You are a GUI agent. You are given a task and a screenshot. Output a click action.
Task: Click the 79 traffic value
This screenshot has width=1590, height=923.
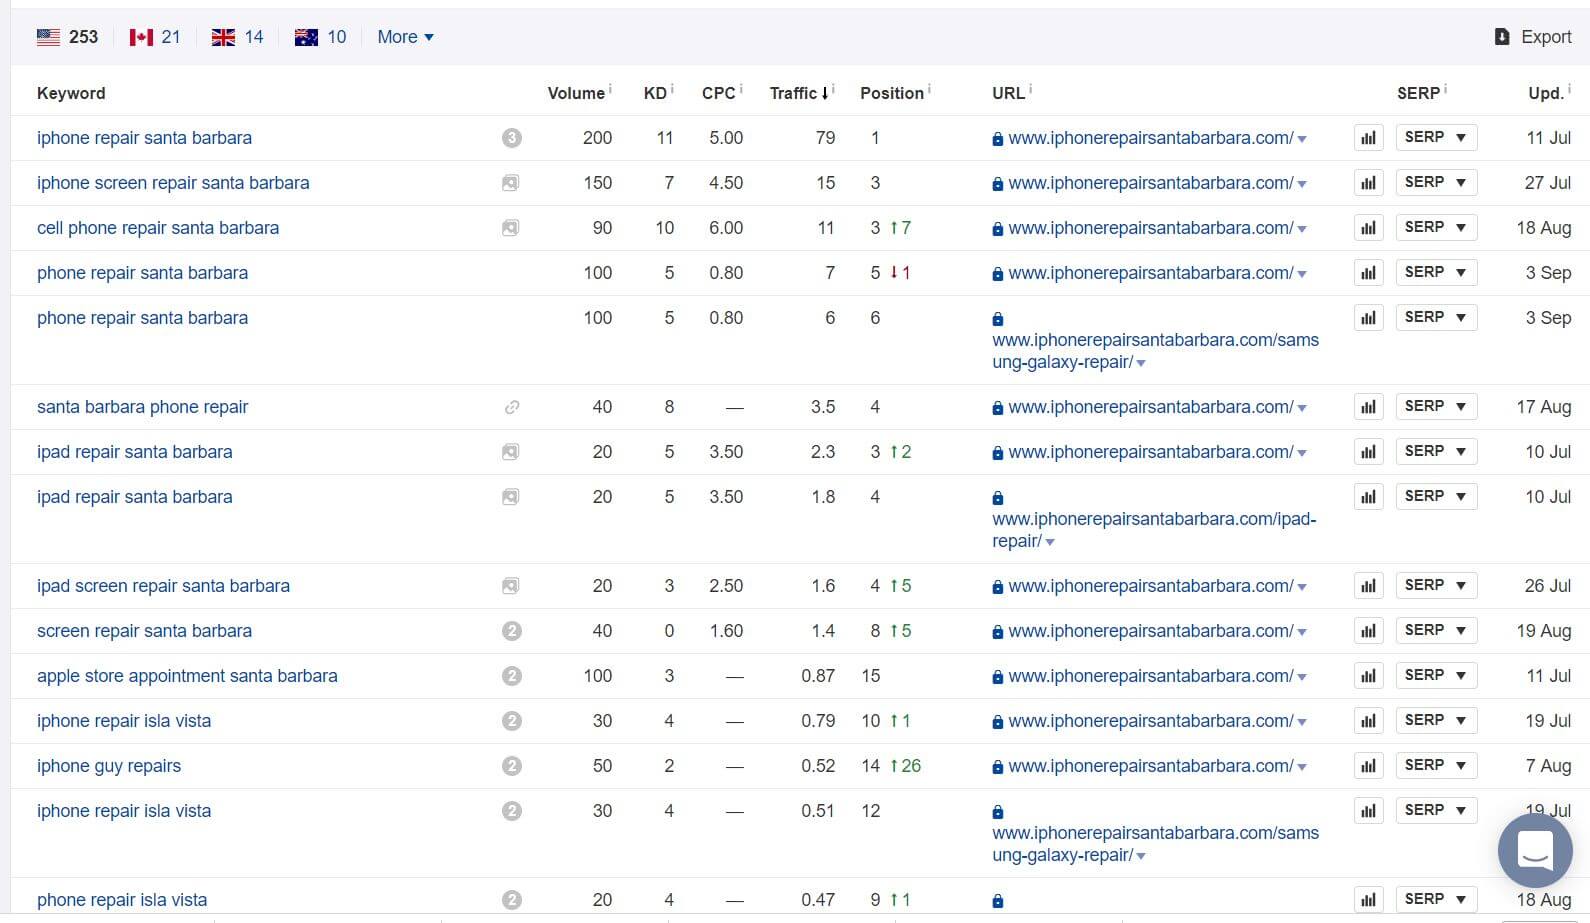click(x=825, y=138)
